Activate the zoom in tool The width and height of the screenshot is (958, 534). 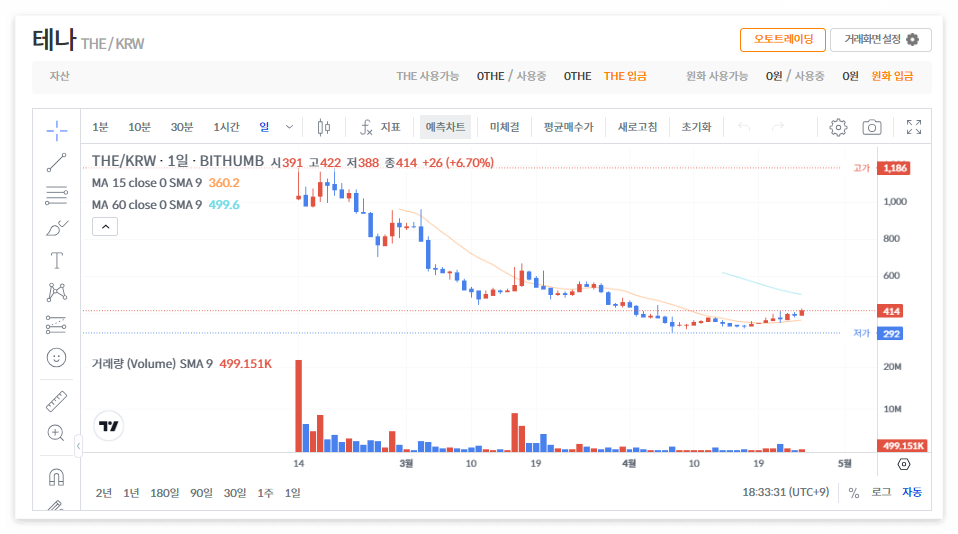56,433
